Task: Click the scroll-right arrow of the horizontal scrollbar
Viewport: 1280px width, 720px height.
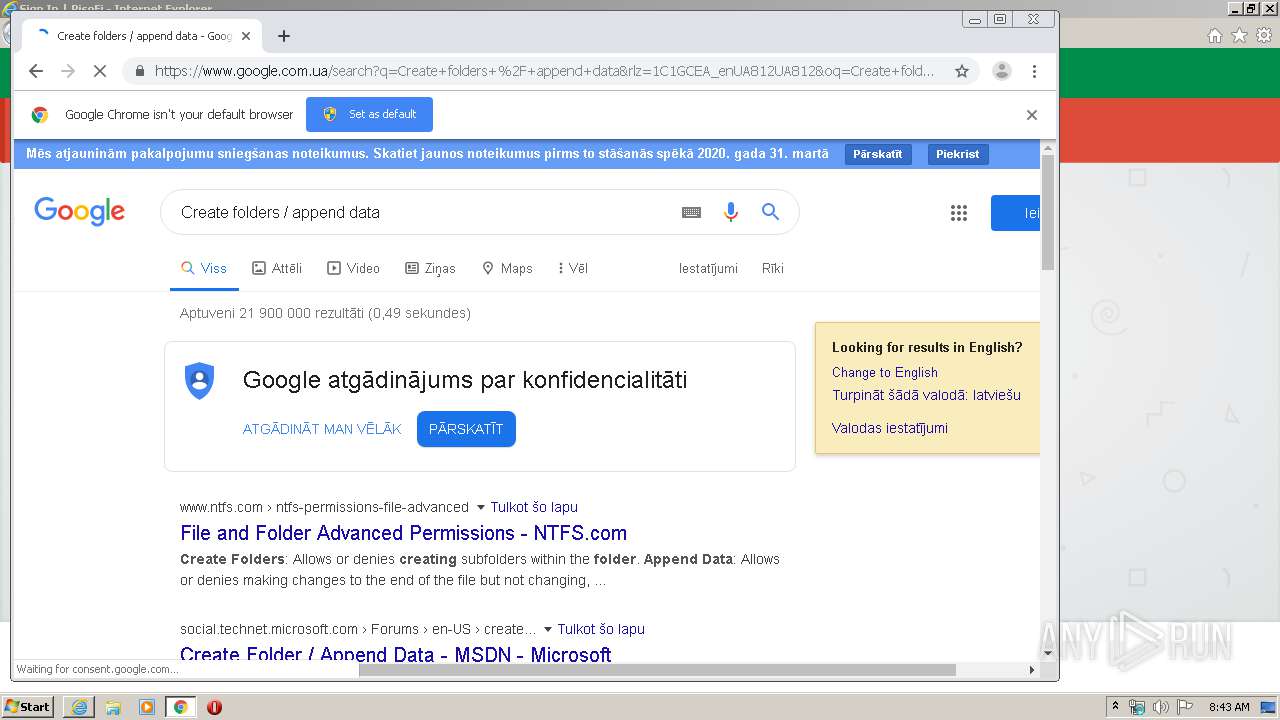Action: (1032, 670)
